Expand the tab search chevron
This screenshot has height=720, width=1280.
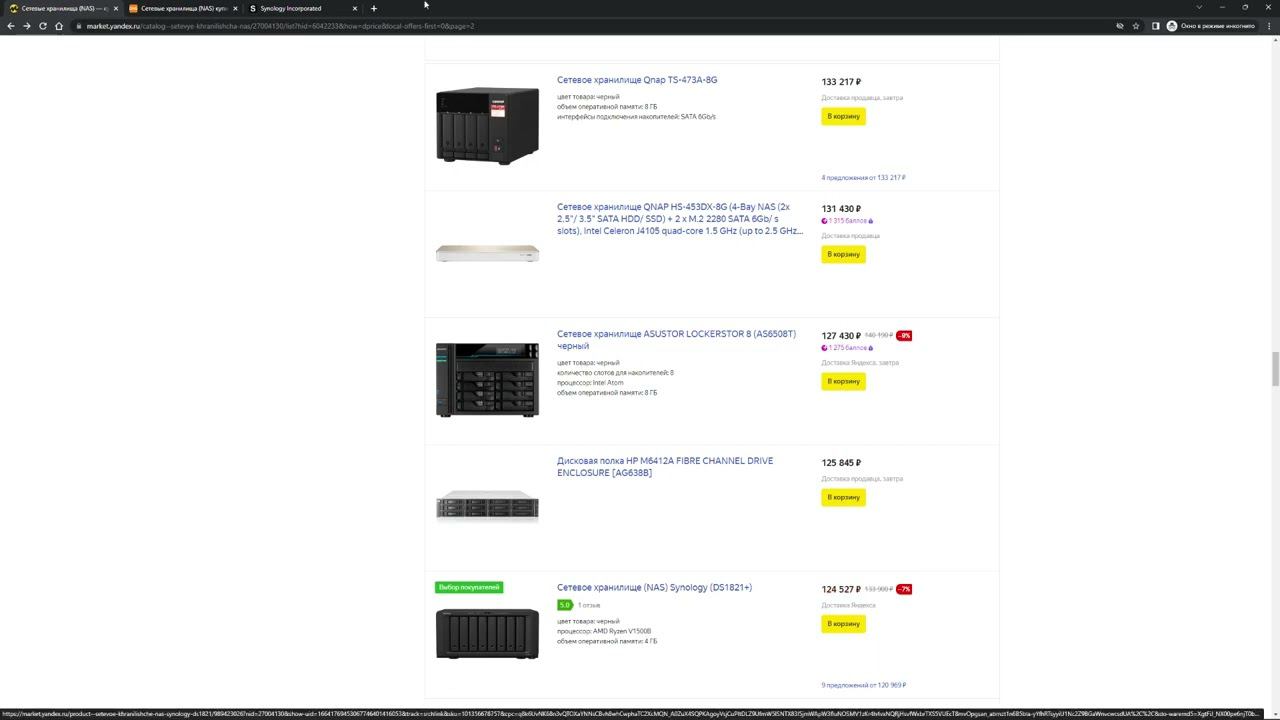click(x=1199, y=8)
